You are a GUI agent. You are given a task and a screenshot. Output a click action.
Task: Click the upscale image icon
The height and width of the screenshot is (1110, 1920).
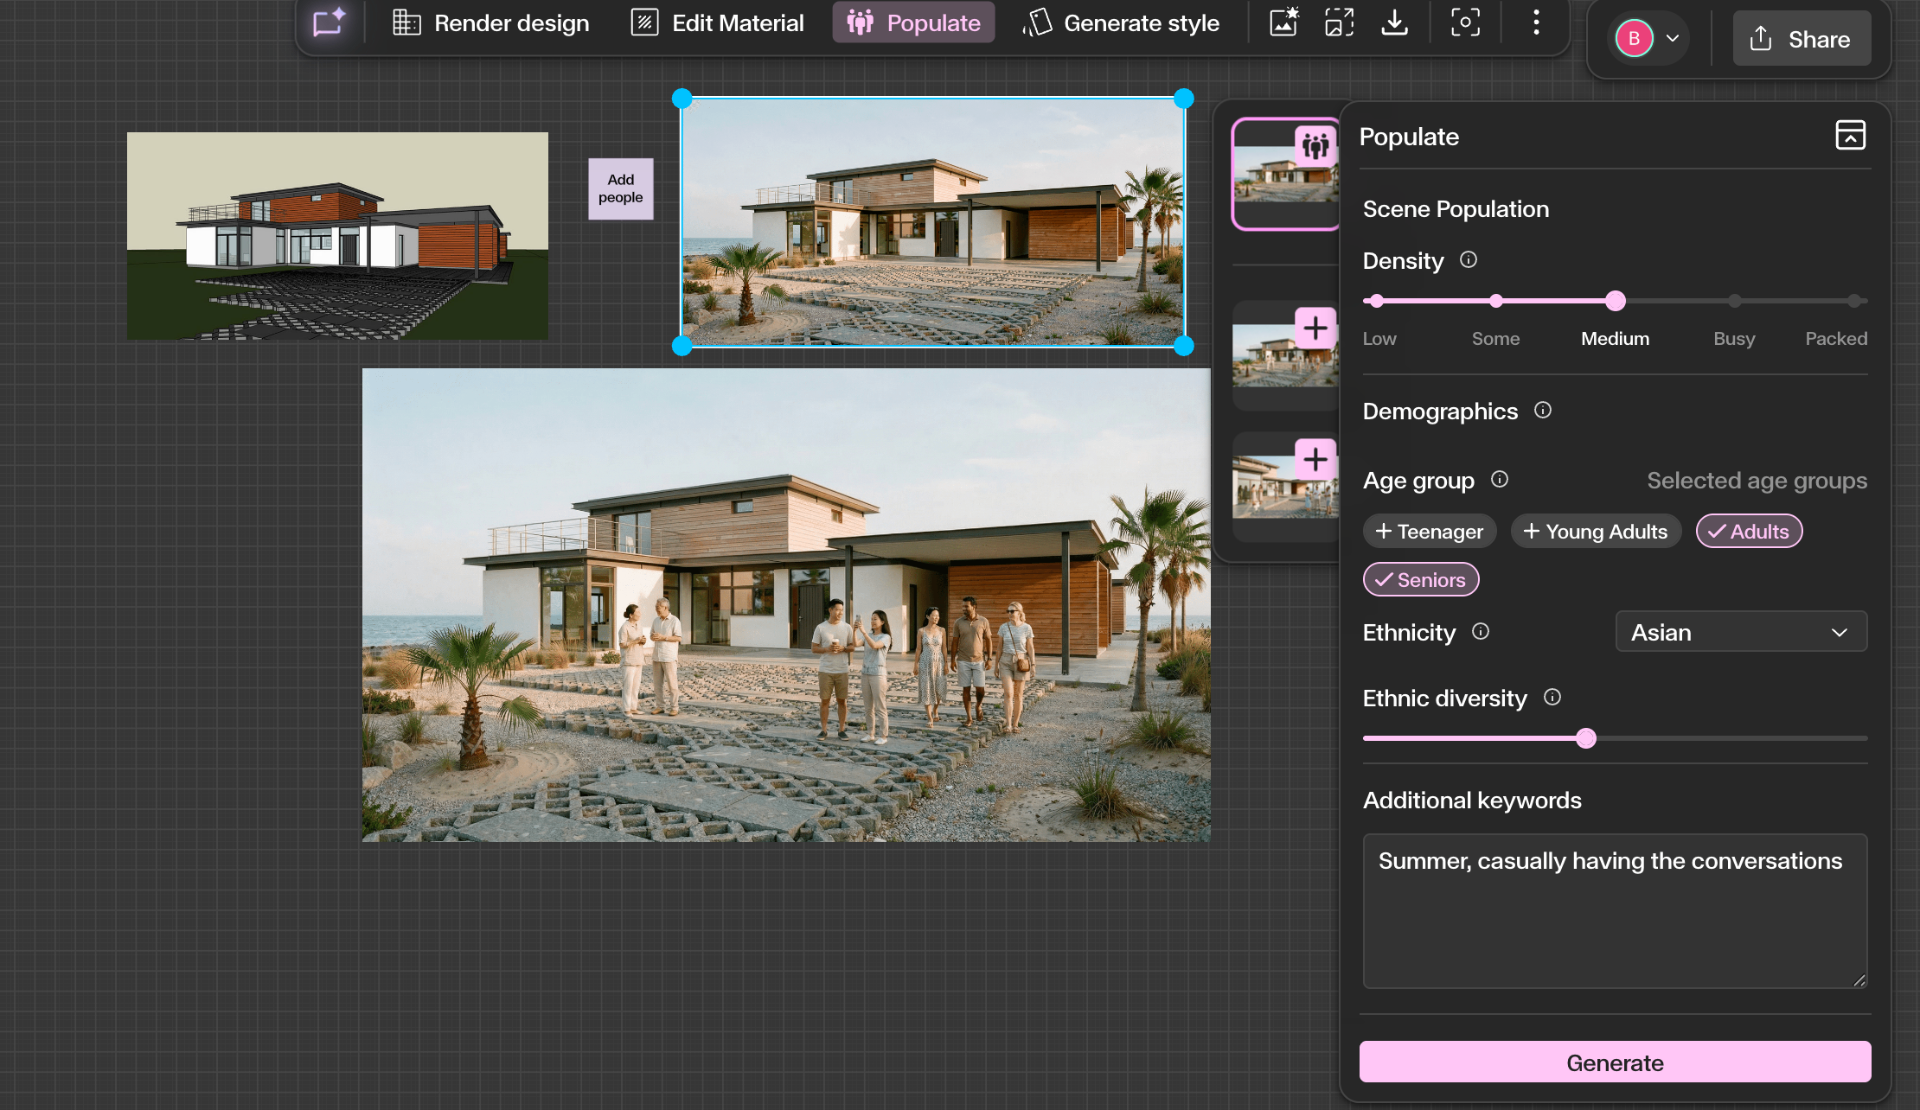click(1339, 22)
